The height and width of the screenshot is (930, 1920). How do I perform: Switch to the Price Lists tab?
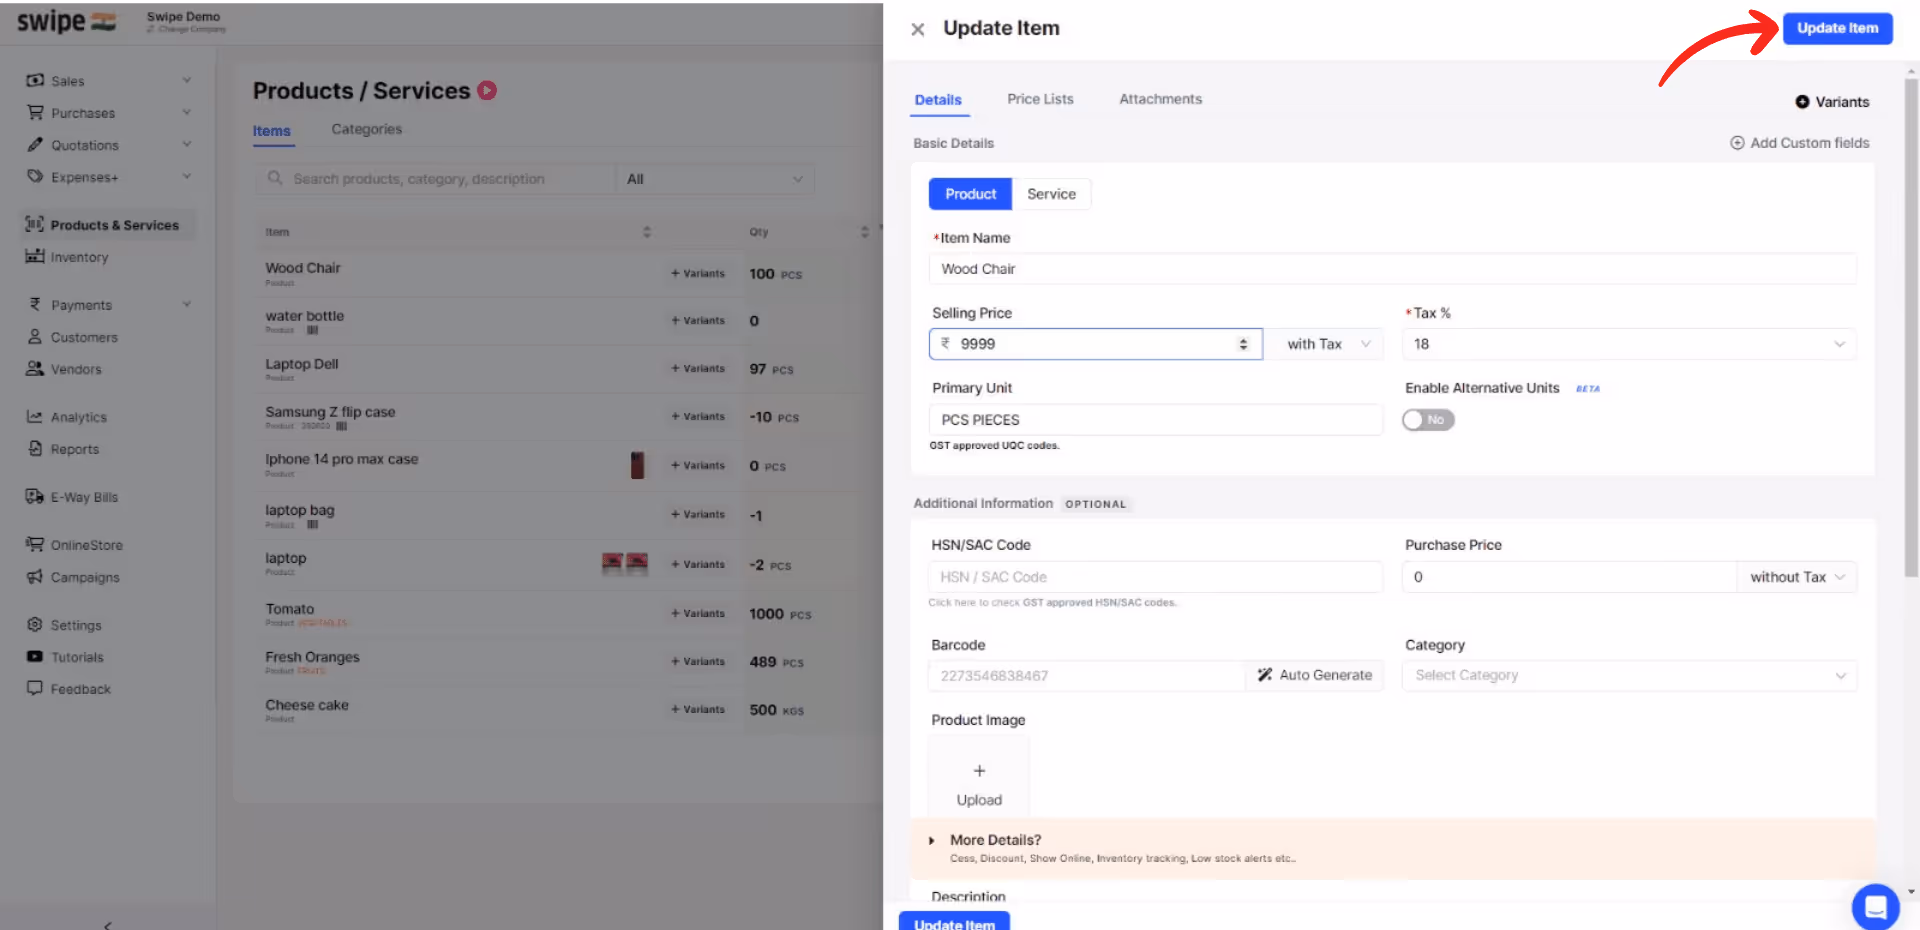(1040, 99)
